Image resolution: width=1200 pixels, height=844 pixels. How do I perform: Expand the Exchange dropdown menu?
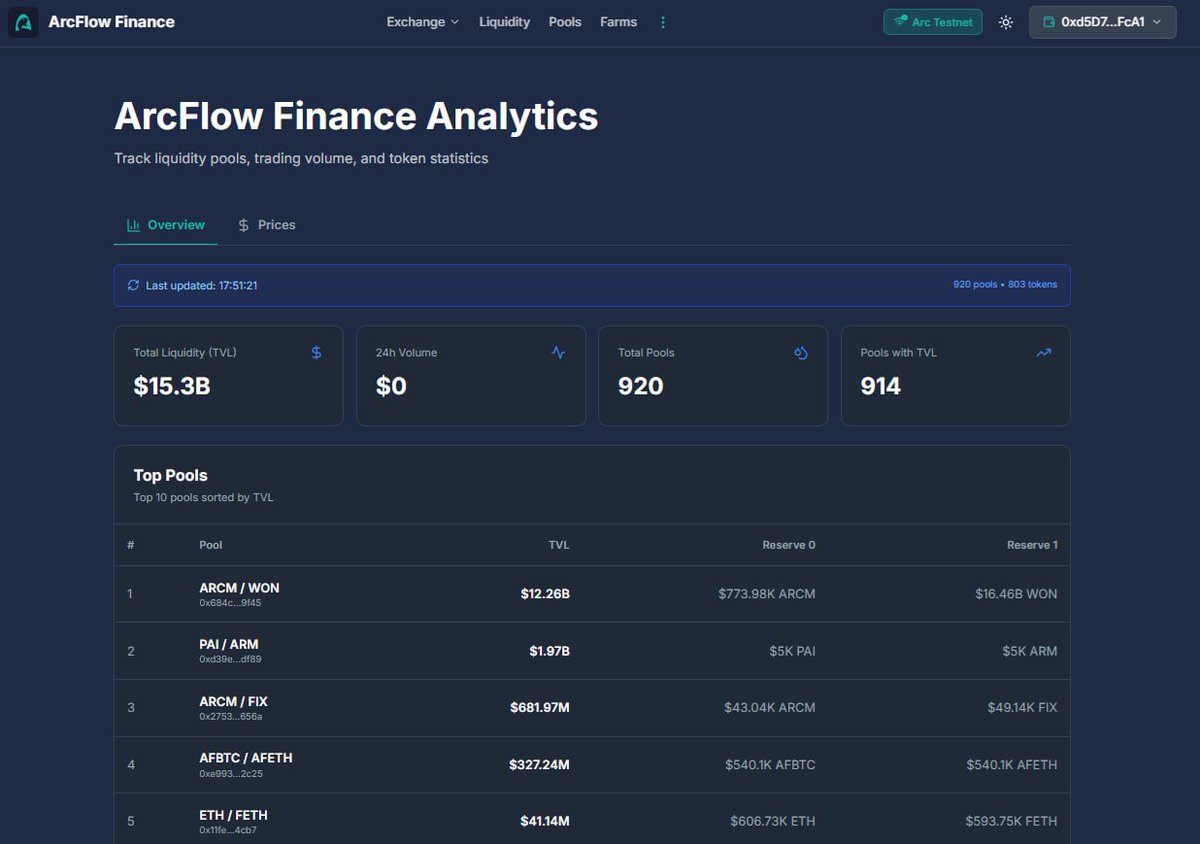pyautogui.click(x=422, y=22)
